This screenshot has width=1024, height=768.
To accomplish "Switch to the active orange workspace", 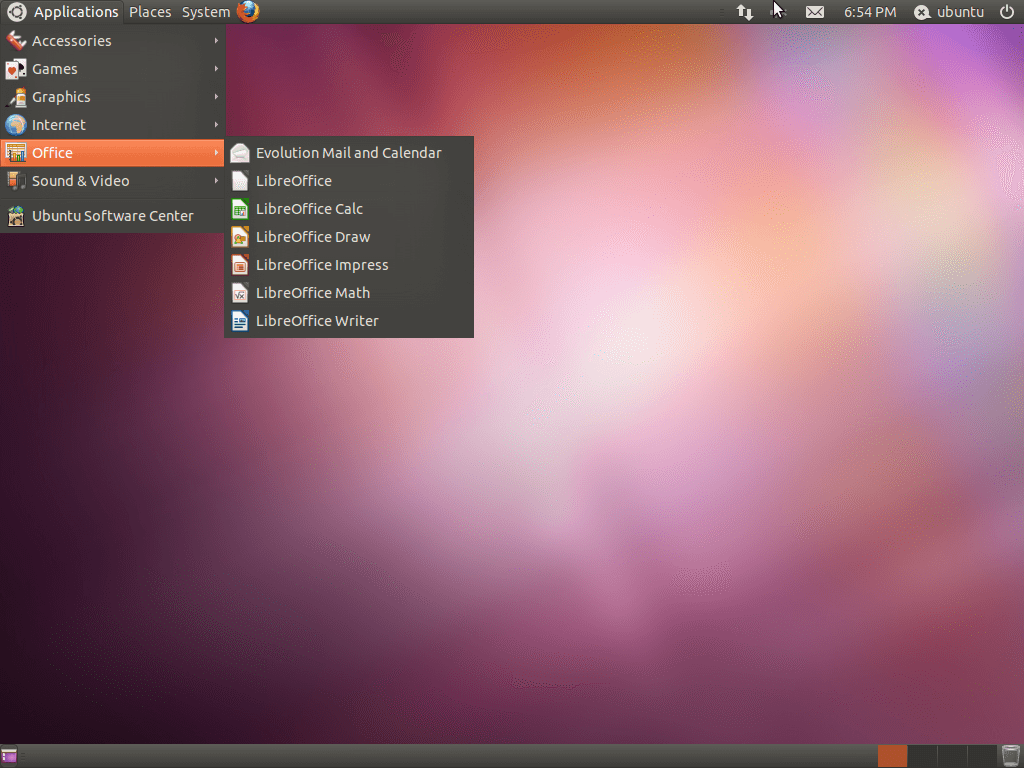I will pos(892,756).
